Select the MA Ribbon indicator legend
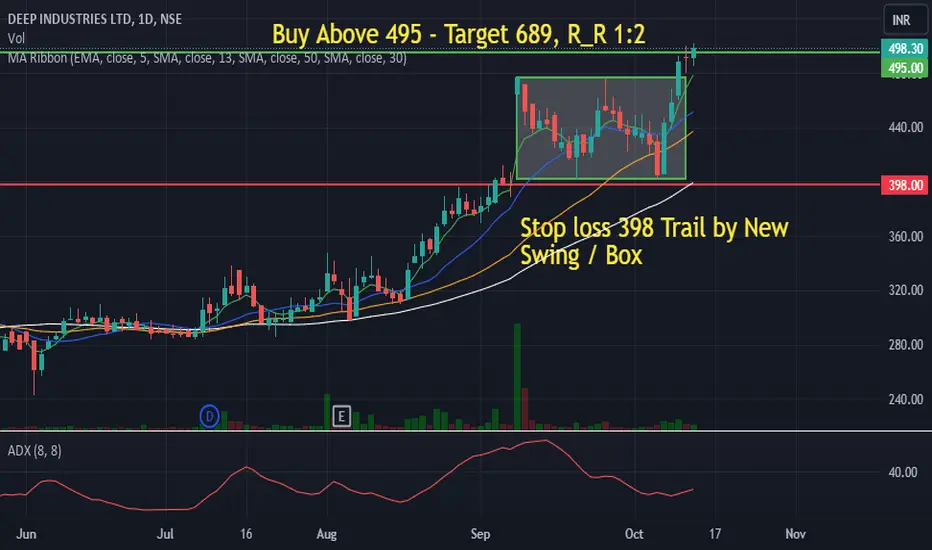This screenshot has width=932, height=550. click(x=207, y=58)
